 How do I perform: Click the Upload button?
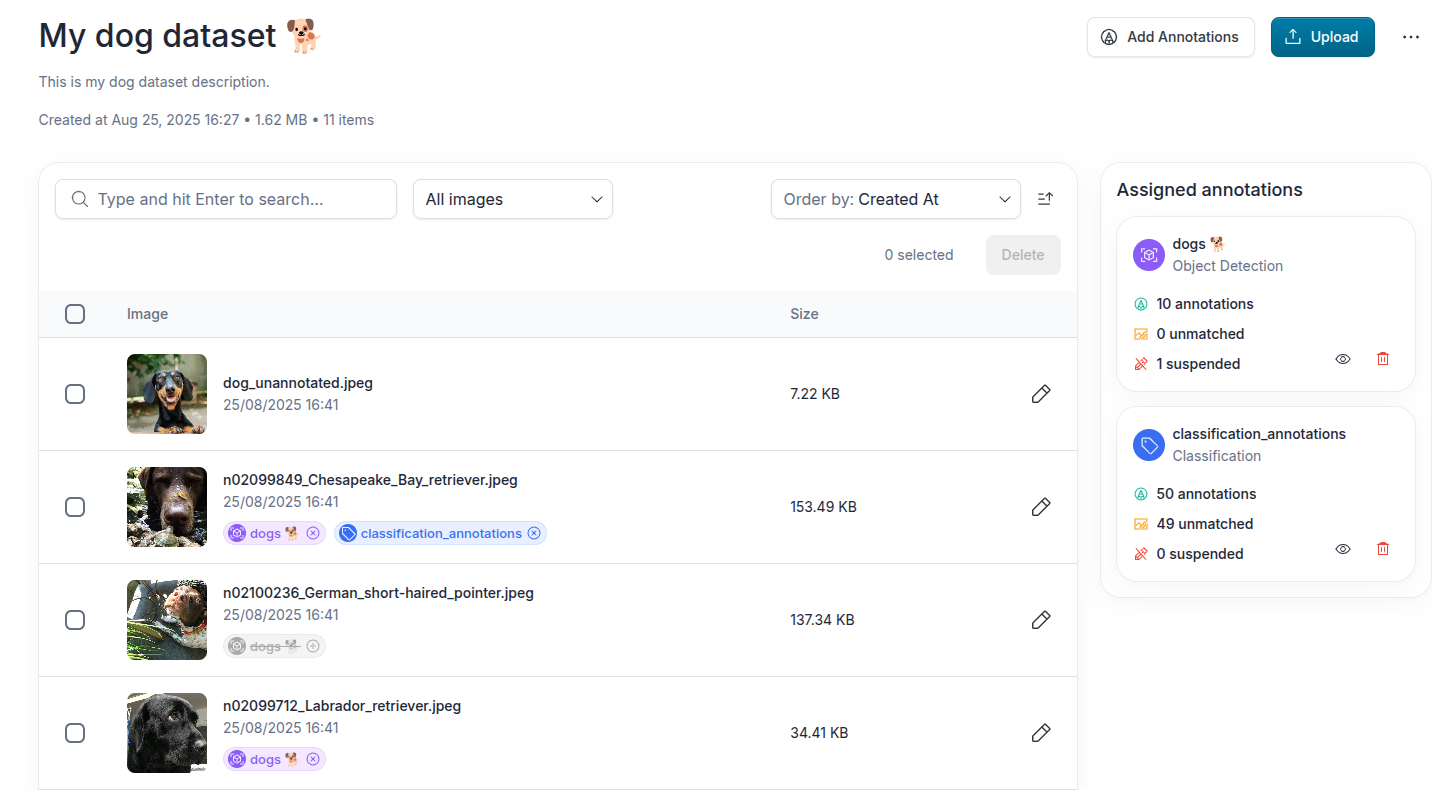[x=1323, y=37]
